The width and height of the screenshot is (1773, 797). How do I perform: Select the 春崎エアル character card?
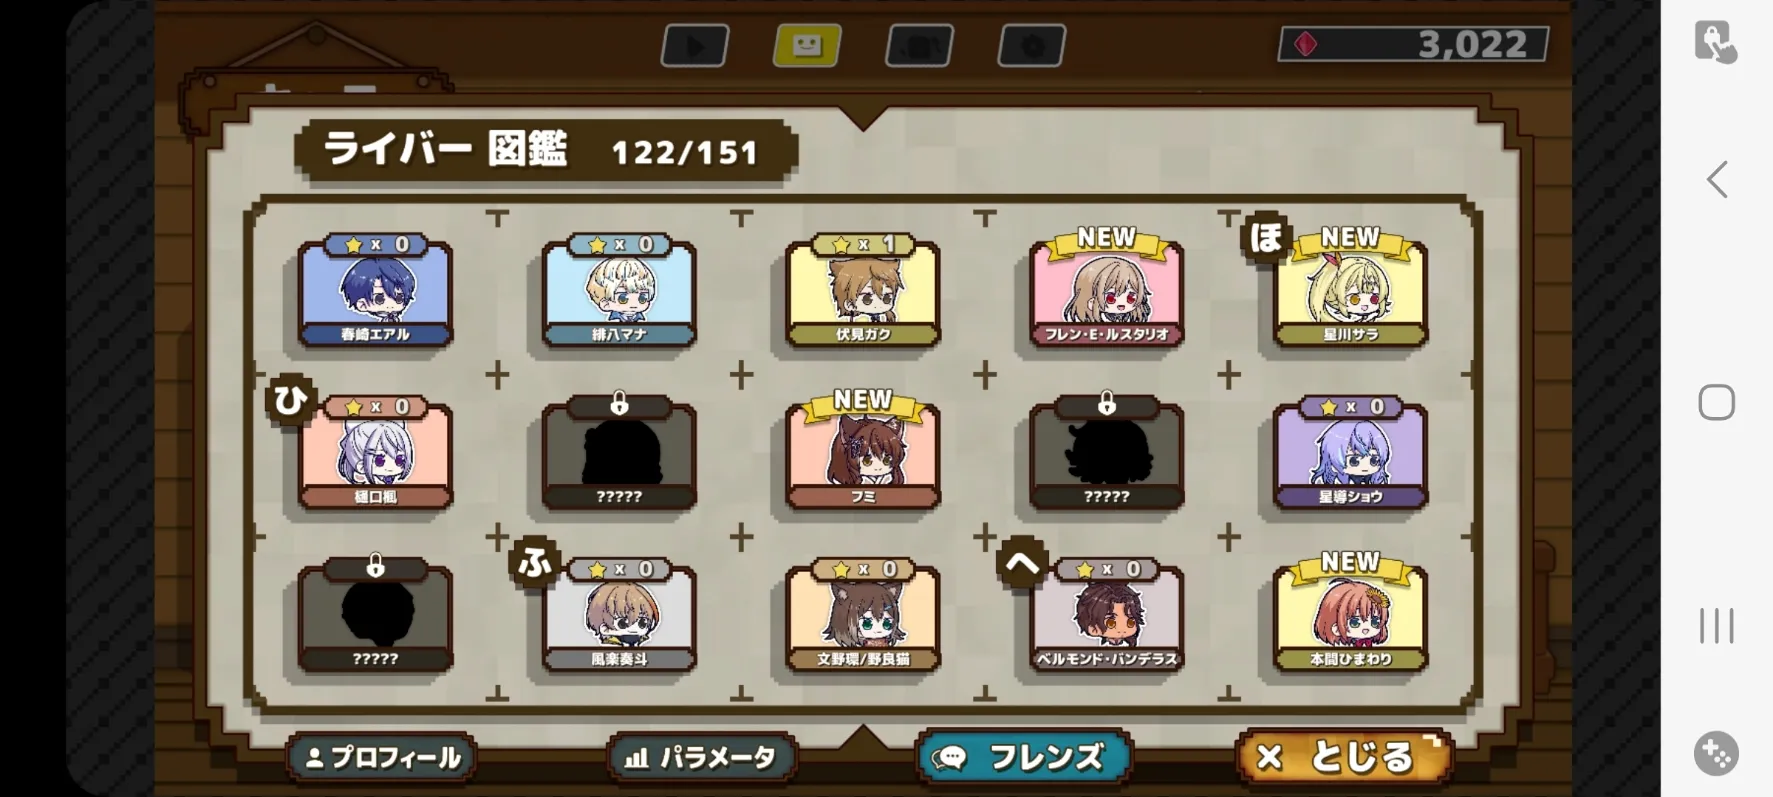pyautogui.click(x=375, y=291)
